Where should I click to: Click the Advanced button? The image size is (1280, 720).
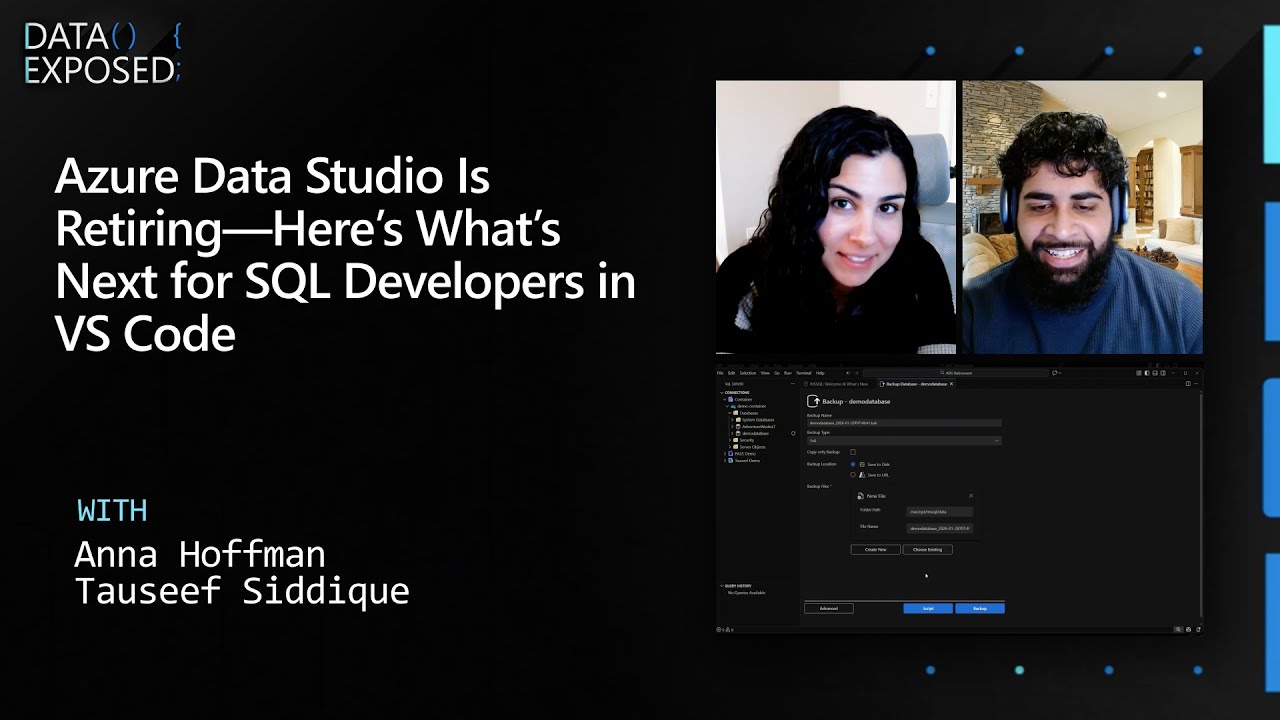(829, 608)
